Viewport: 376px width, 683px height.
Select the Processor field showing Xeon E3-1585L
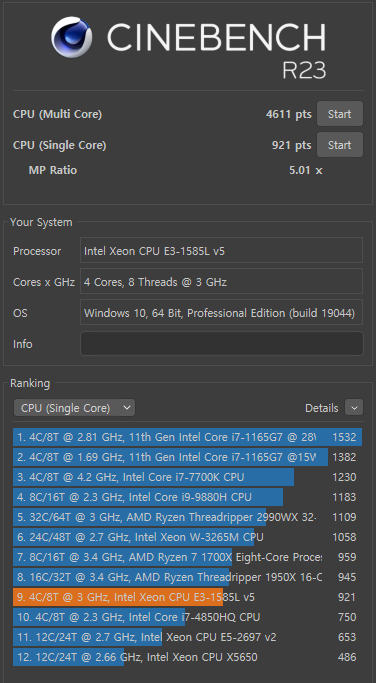pyautogui.click(x=221, y=250)
